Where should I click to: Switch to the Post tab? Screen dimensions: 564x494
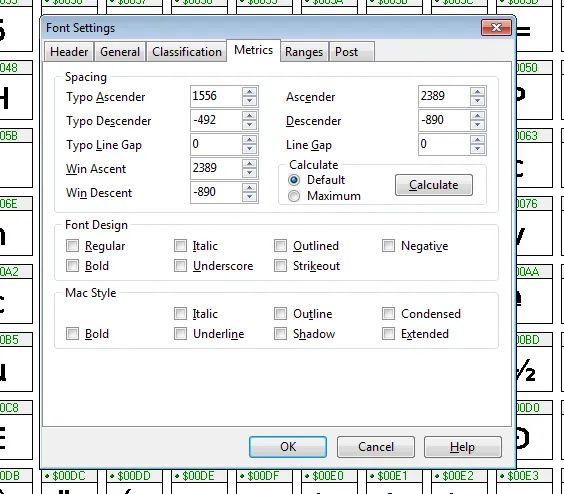coord(352,52)
